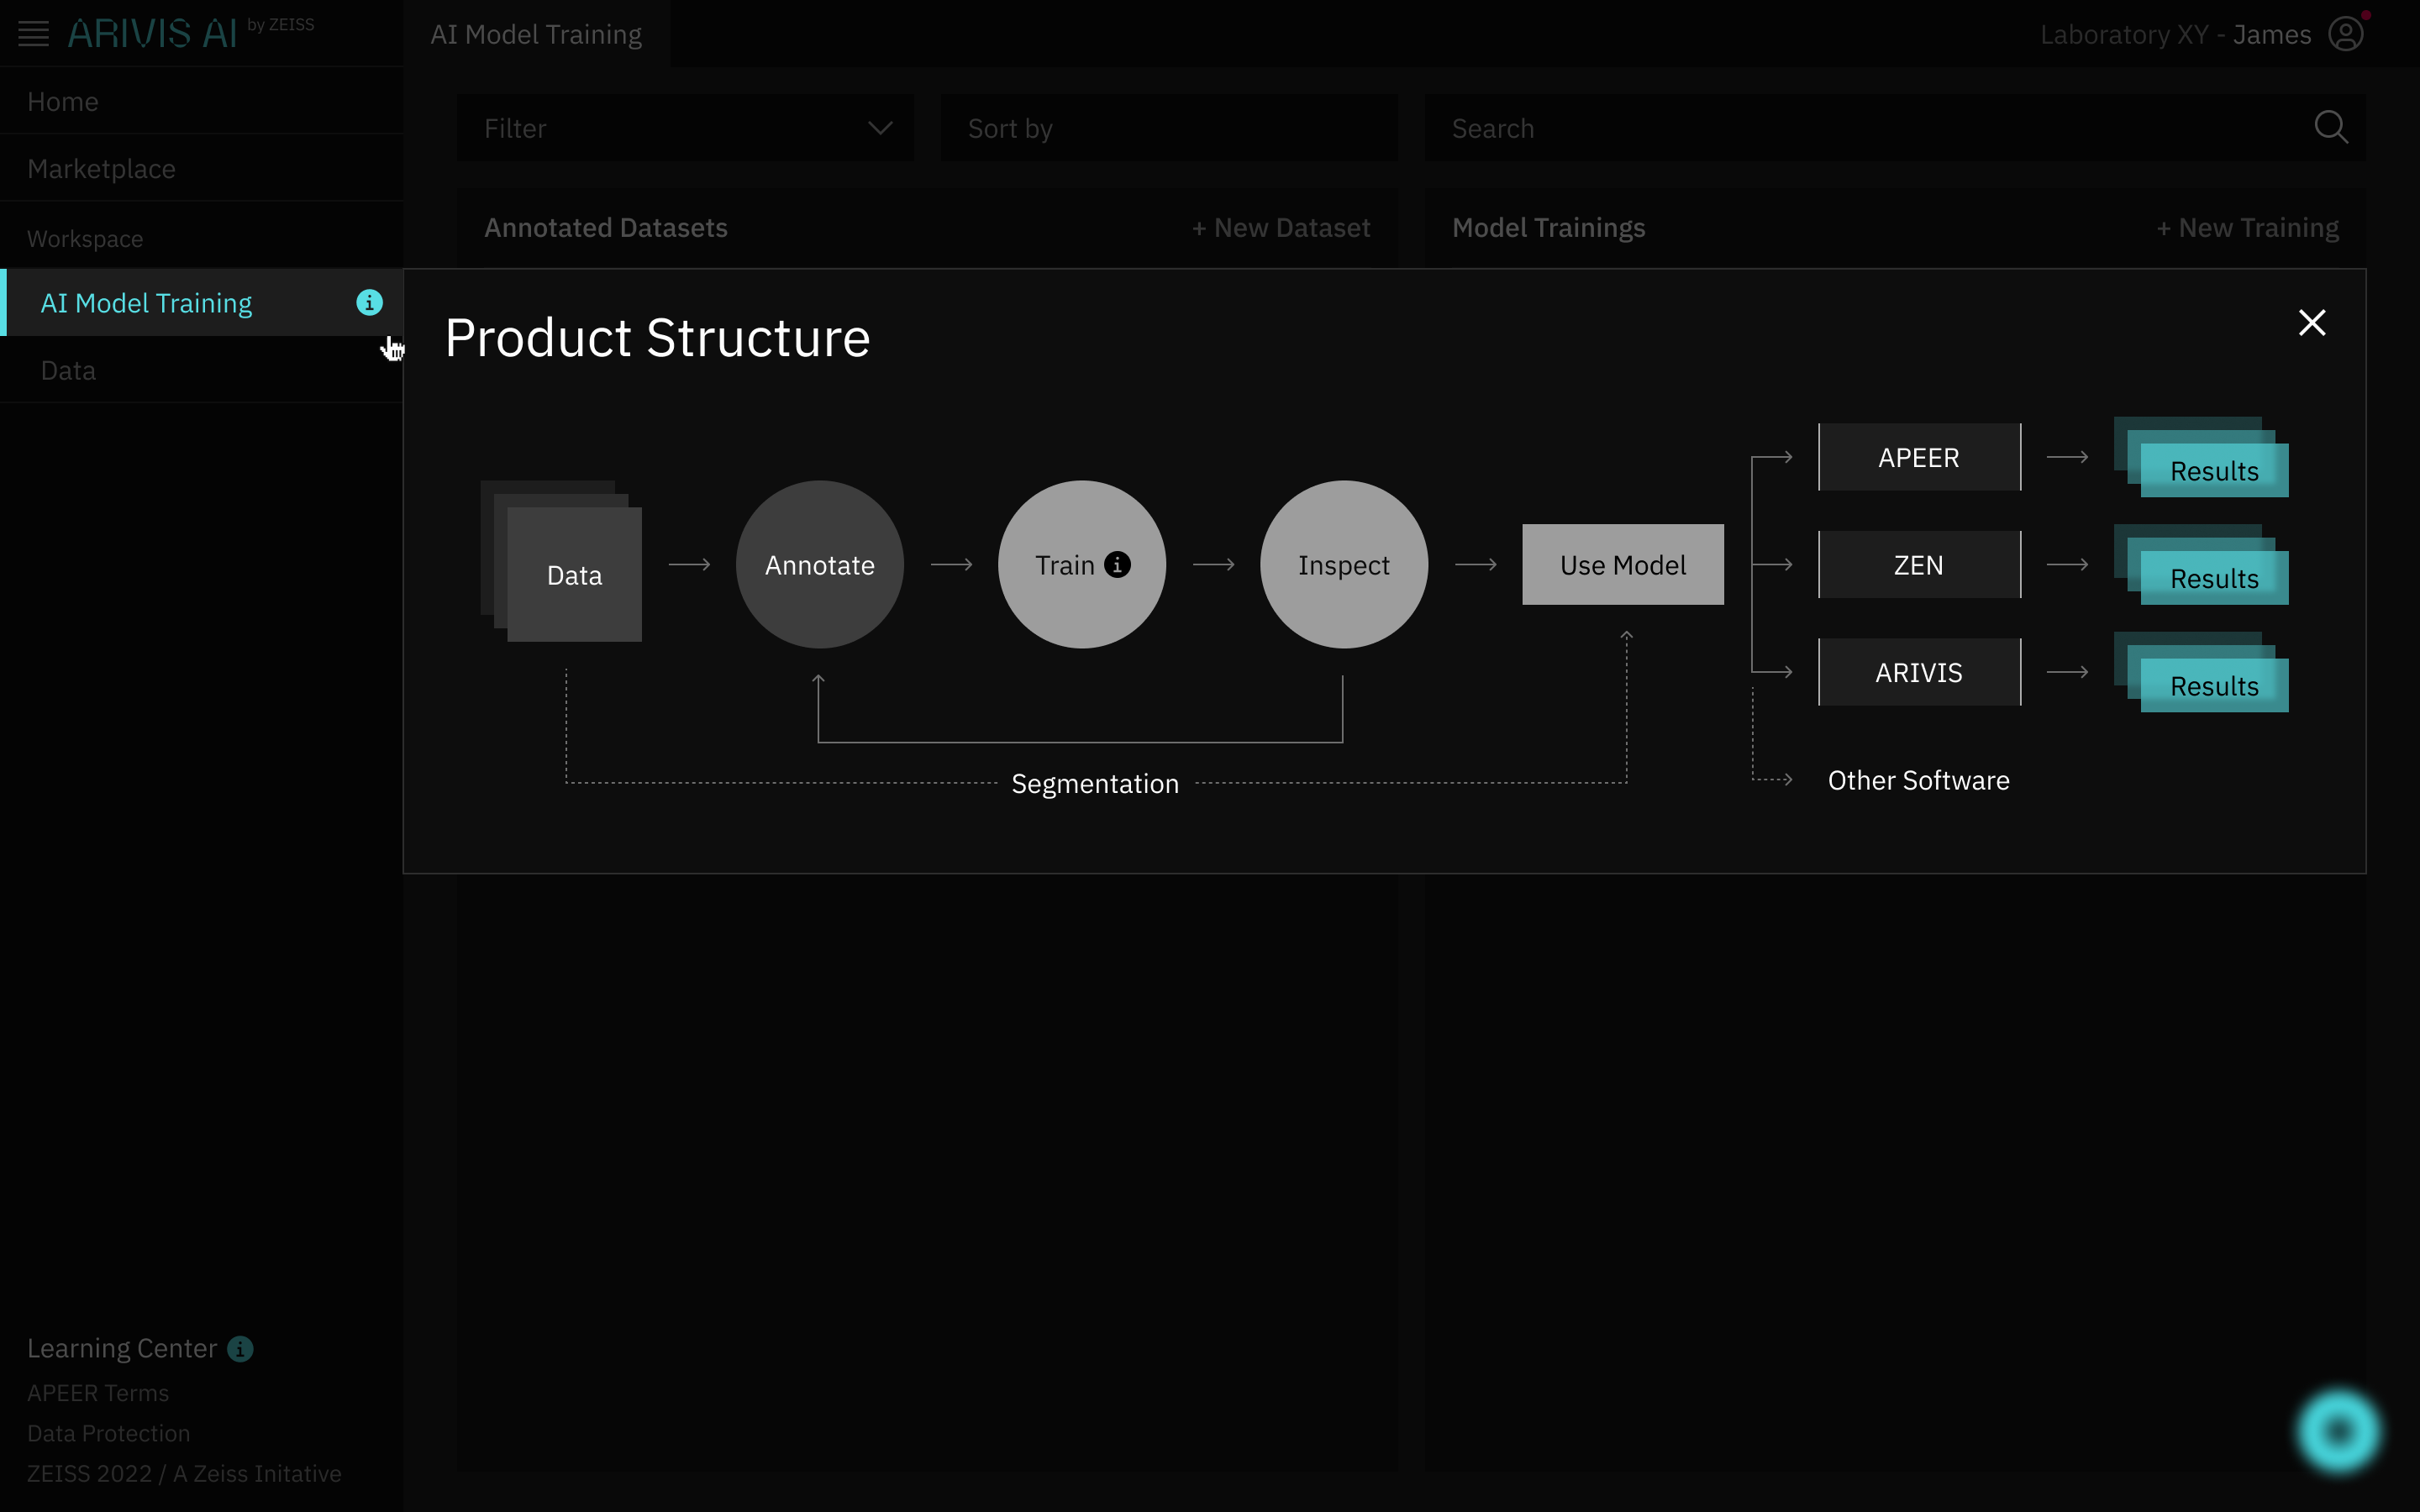Open APEER Terms link

[98, 1393]
